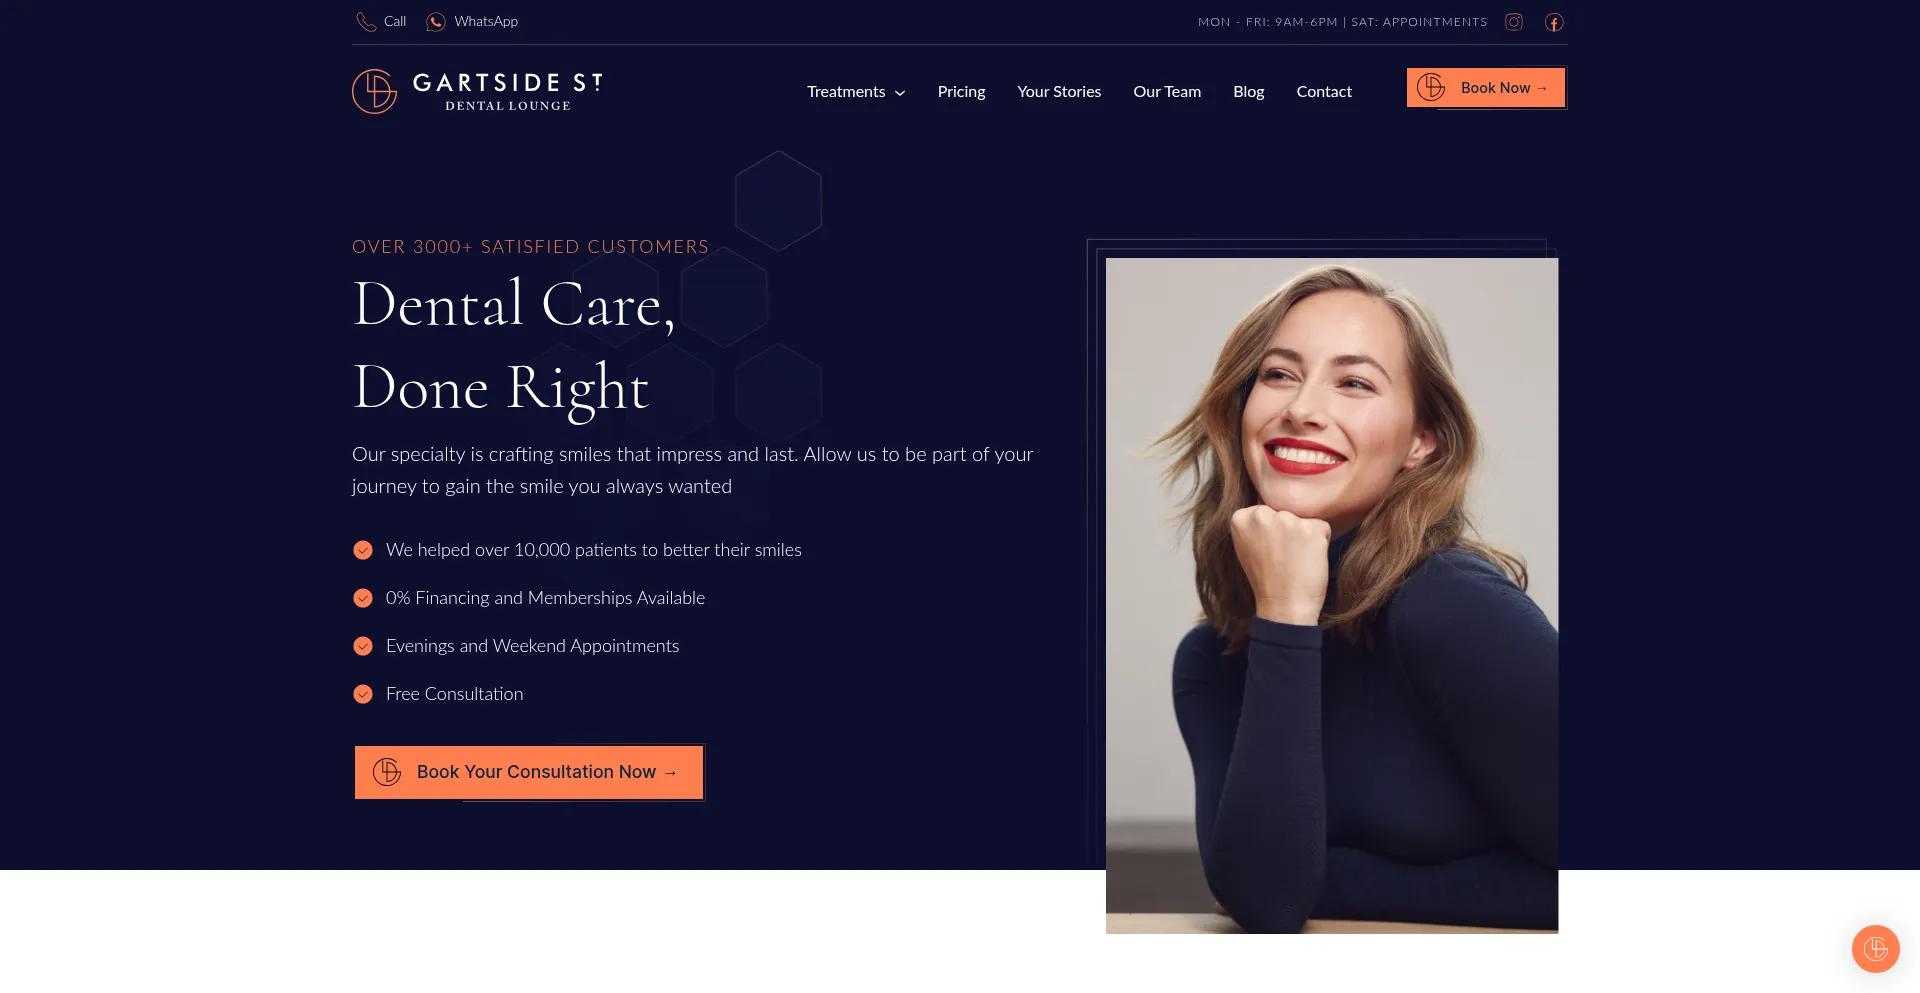
Task: Click checkmark next to 0% Financing
Action: point(363,598)
